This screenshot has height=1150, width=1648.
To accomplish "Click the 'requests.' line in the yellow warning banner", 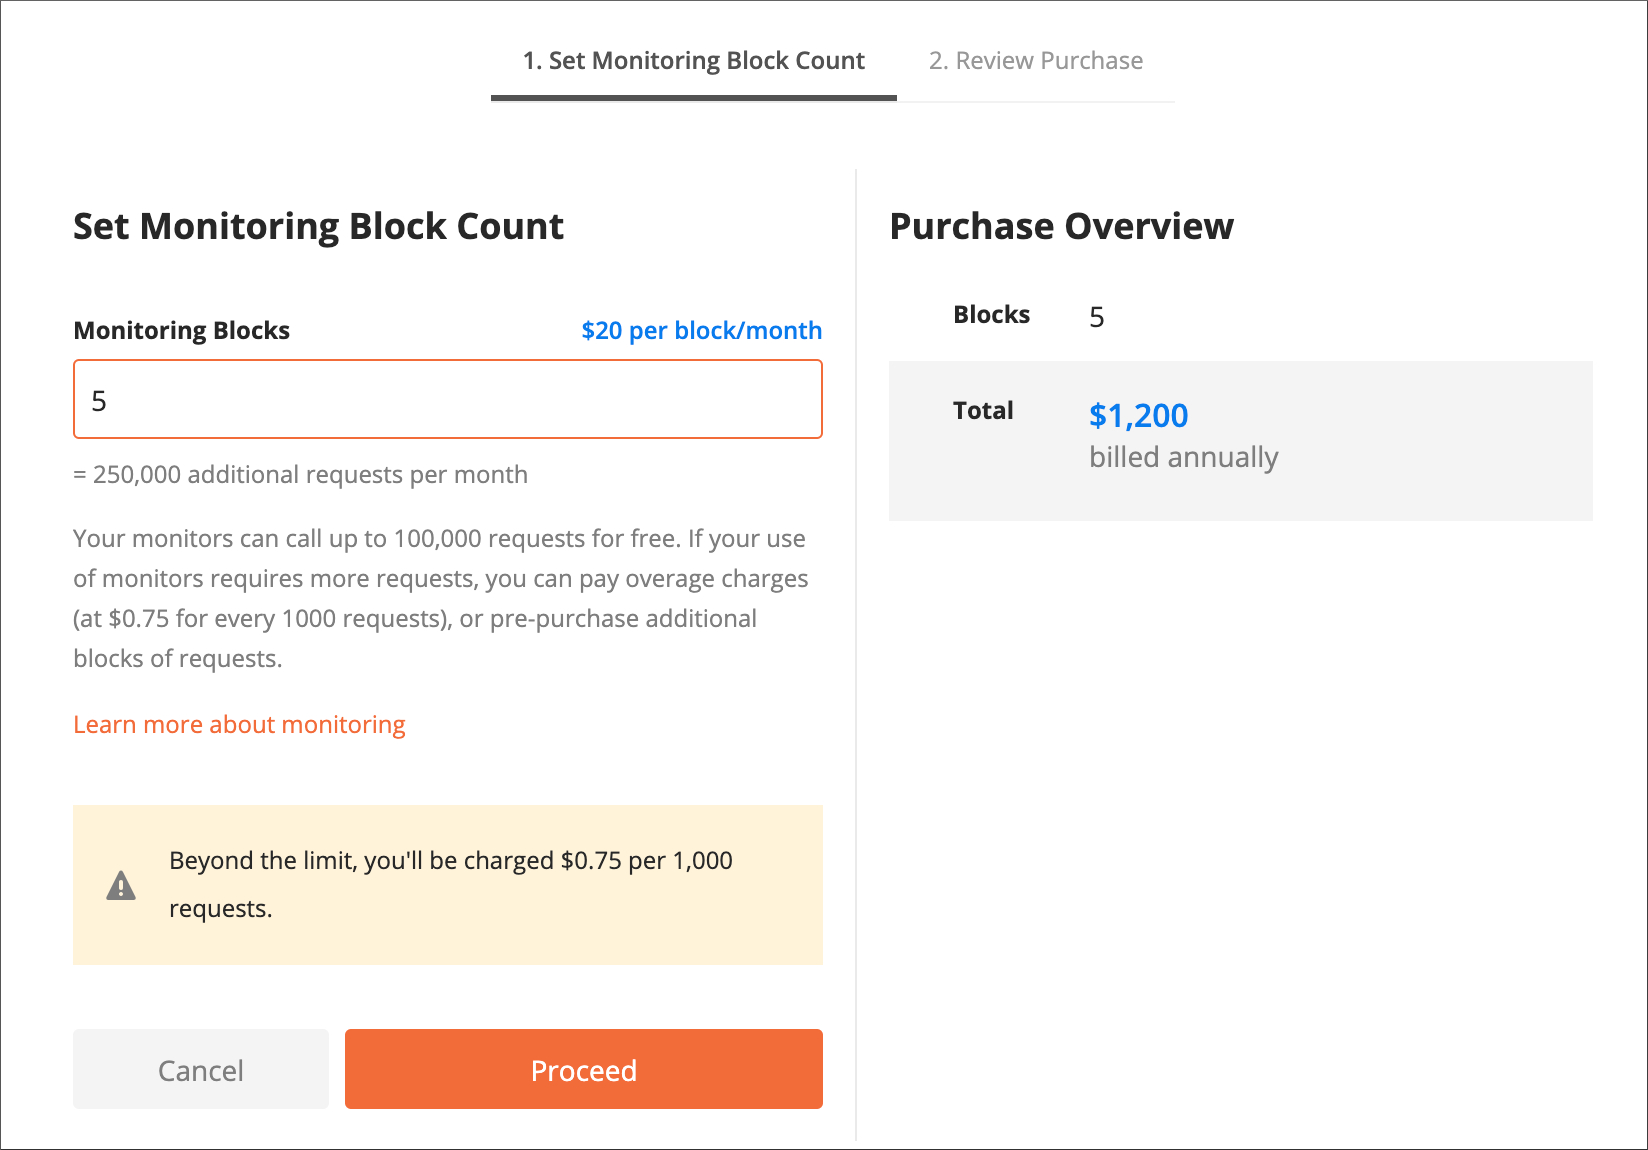I will [221, 909].
